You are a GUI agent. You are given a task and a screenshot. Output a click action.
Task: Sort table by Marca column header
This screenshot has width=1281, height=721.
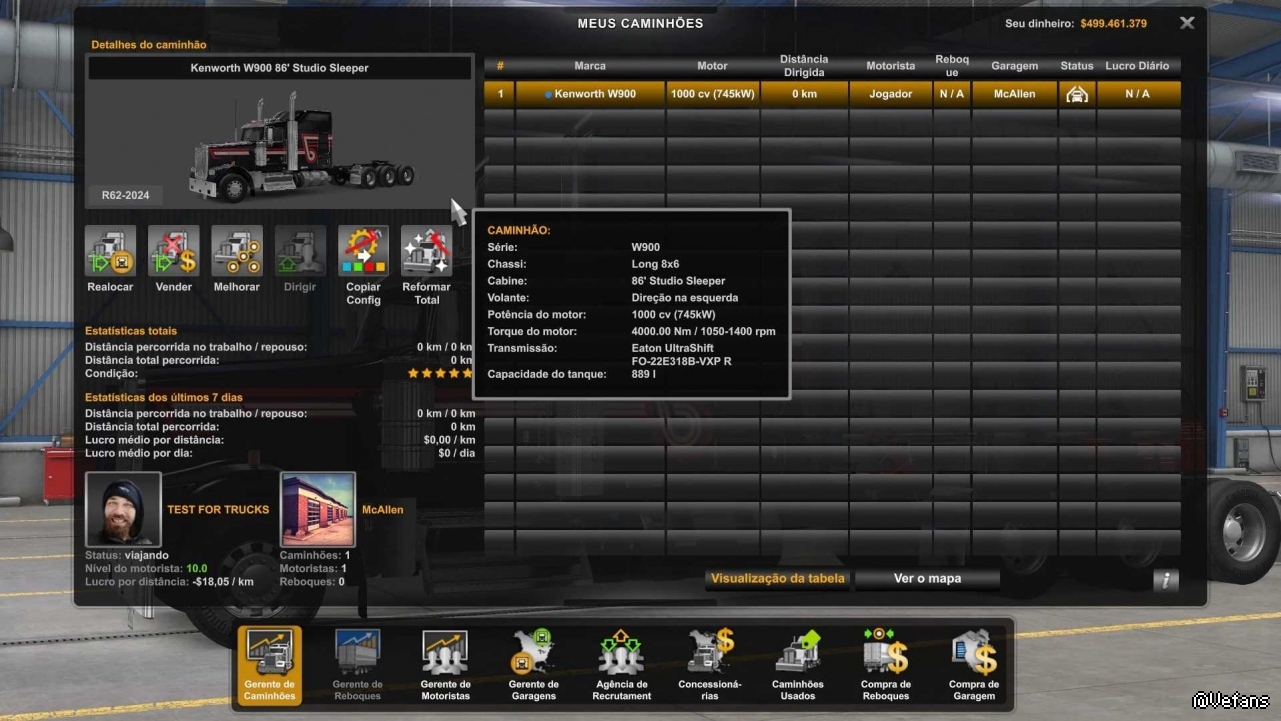[590, 66]
